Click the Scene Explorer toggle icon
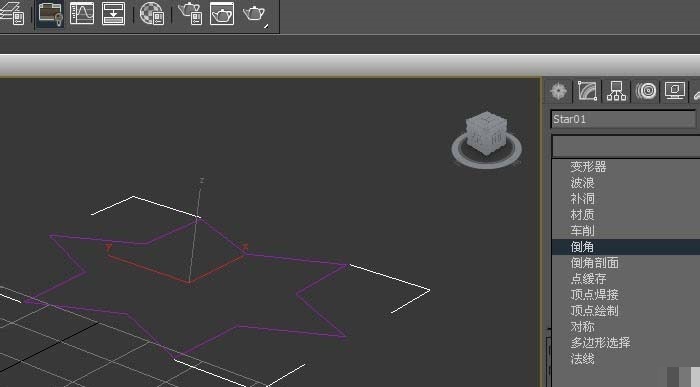This screenshot has width=700, height=387. pyautogui.click(x=50, y=14)
